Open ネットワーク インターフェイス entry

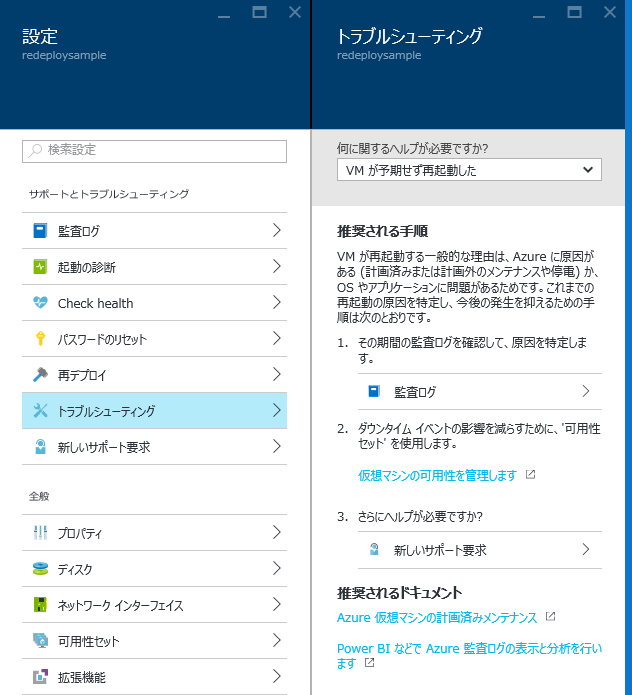pyautogui.click(x=154, y=605)
